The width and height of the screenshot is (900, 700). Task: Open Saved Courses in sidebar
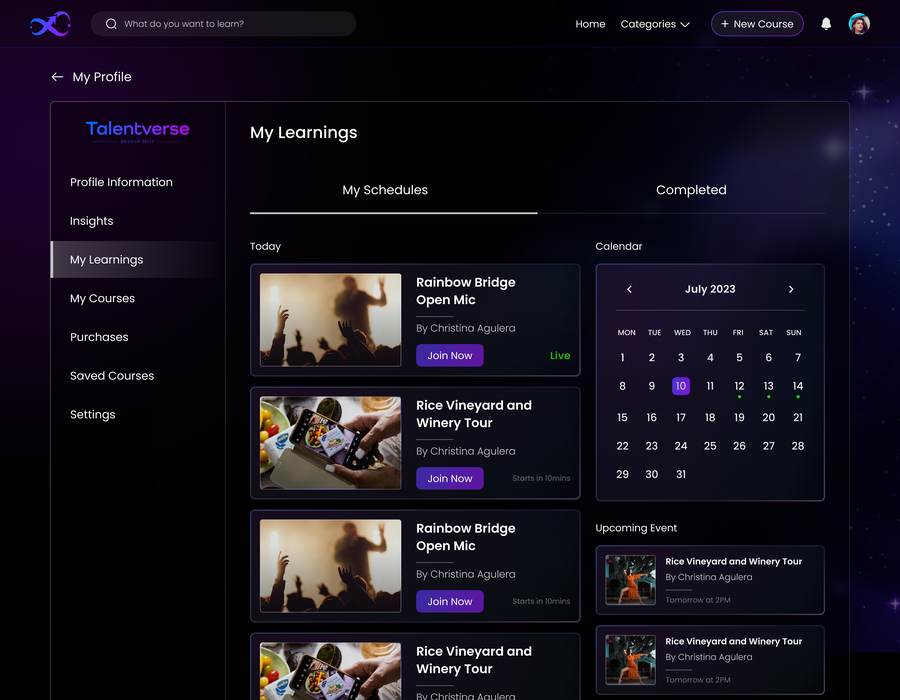click(x=112, y=376)
